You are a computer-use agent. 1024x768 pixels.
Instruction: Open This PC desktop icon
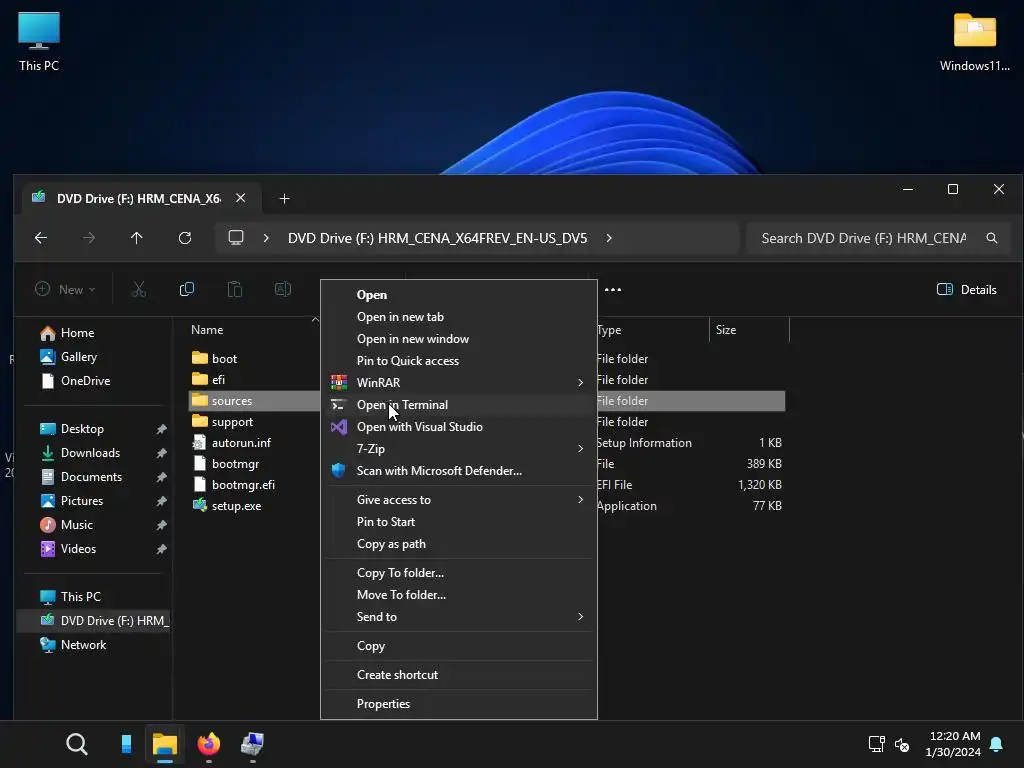coord(39,42)
